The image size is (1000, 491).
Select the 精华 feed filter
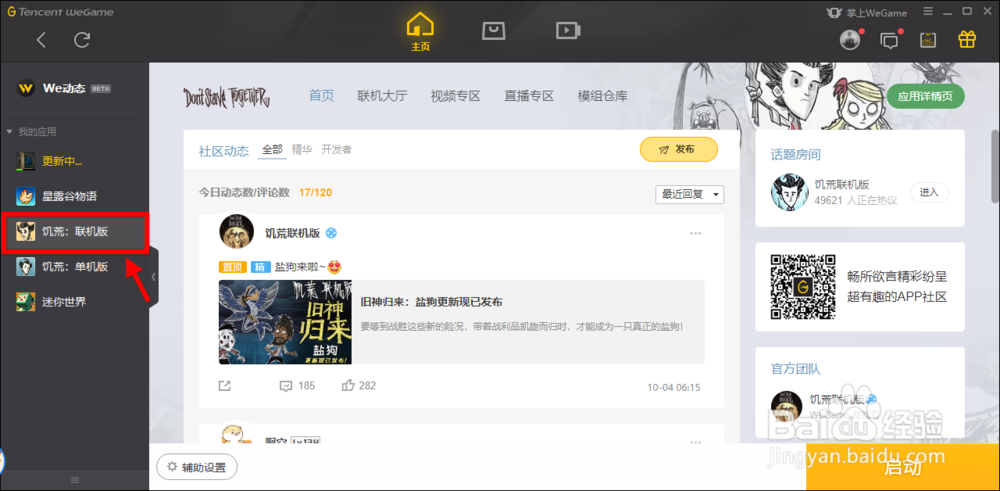pos(302,150)
